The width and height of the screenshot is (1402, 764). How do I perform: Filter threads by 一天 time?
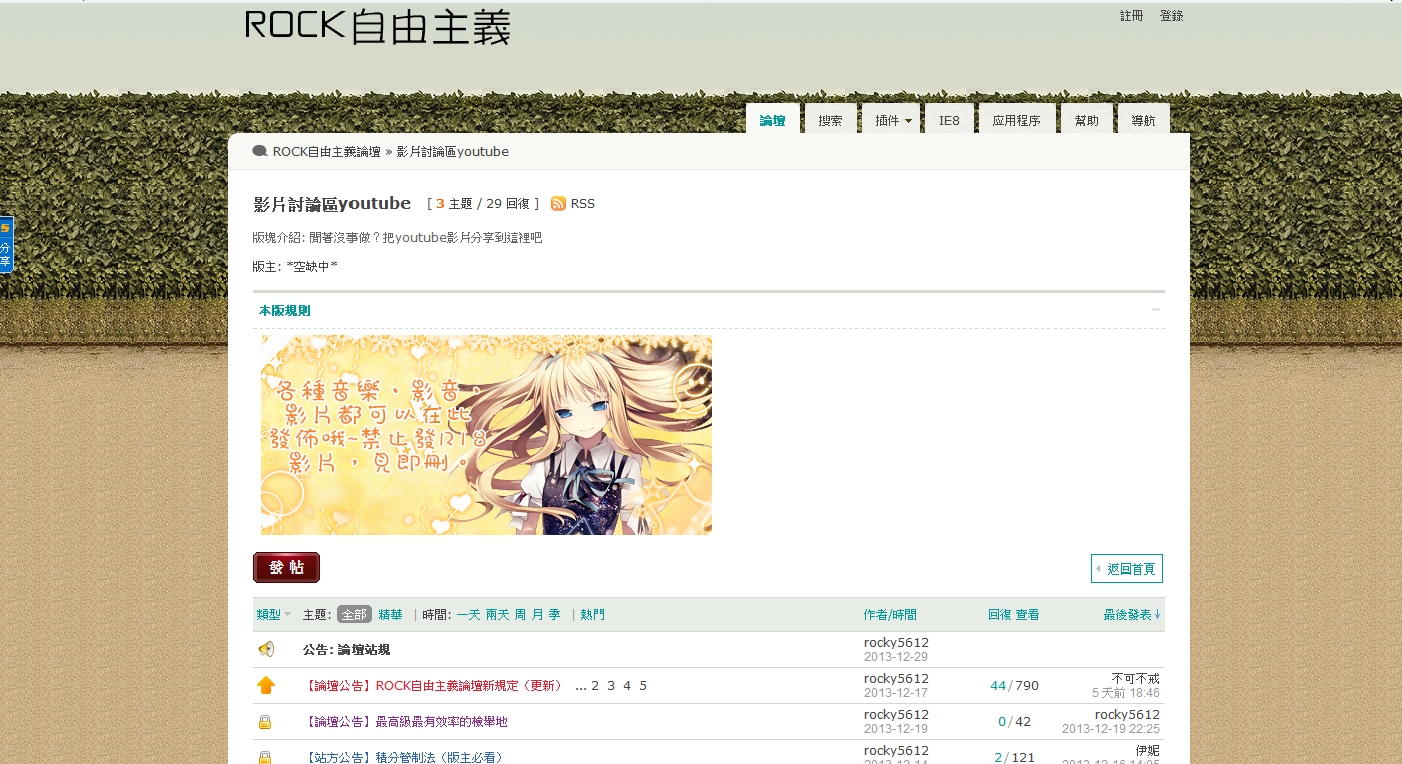(x=468, y=614)
